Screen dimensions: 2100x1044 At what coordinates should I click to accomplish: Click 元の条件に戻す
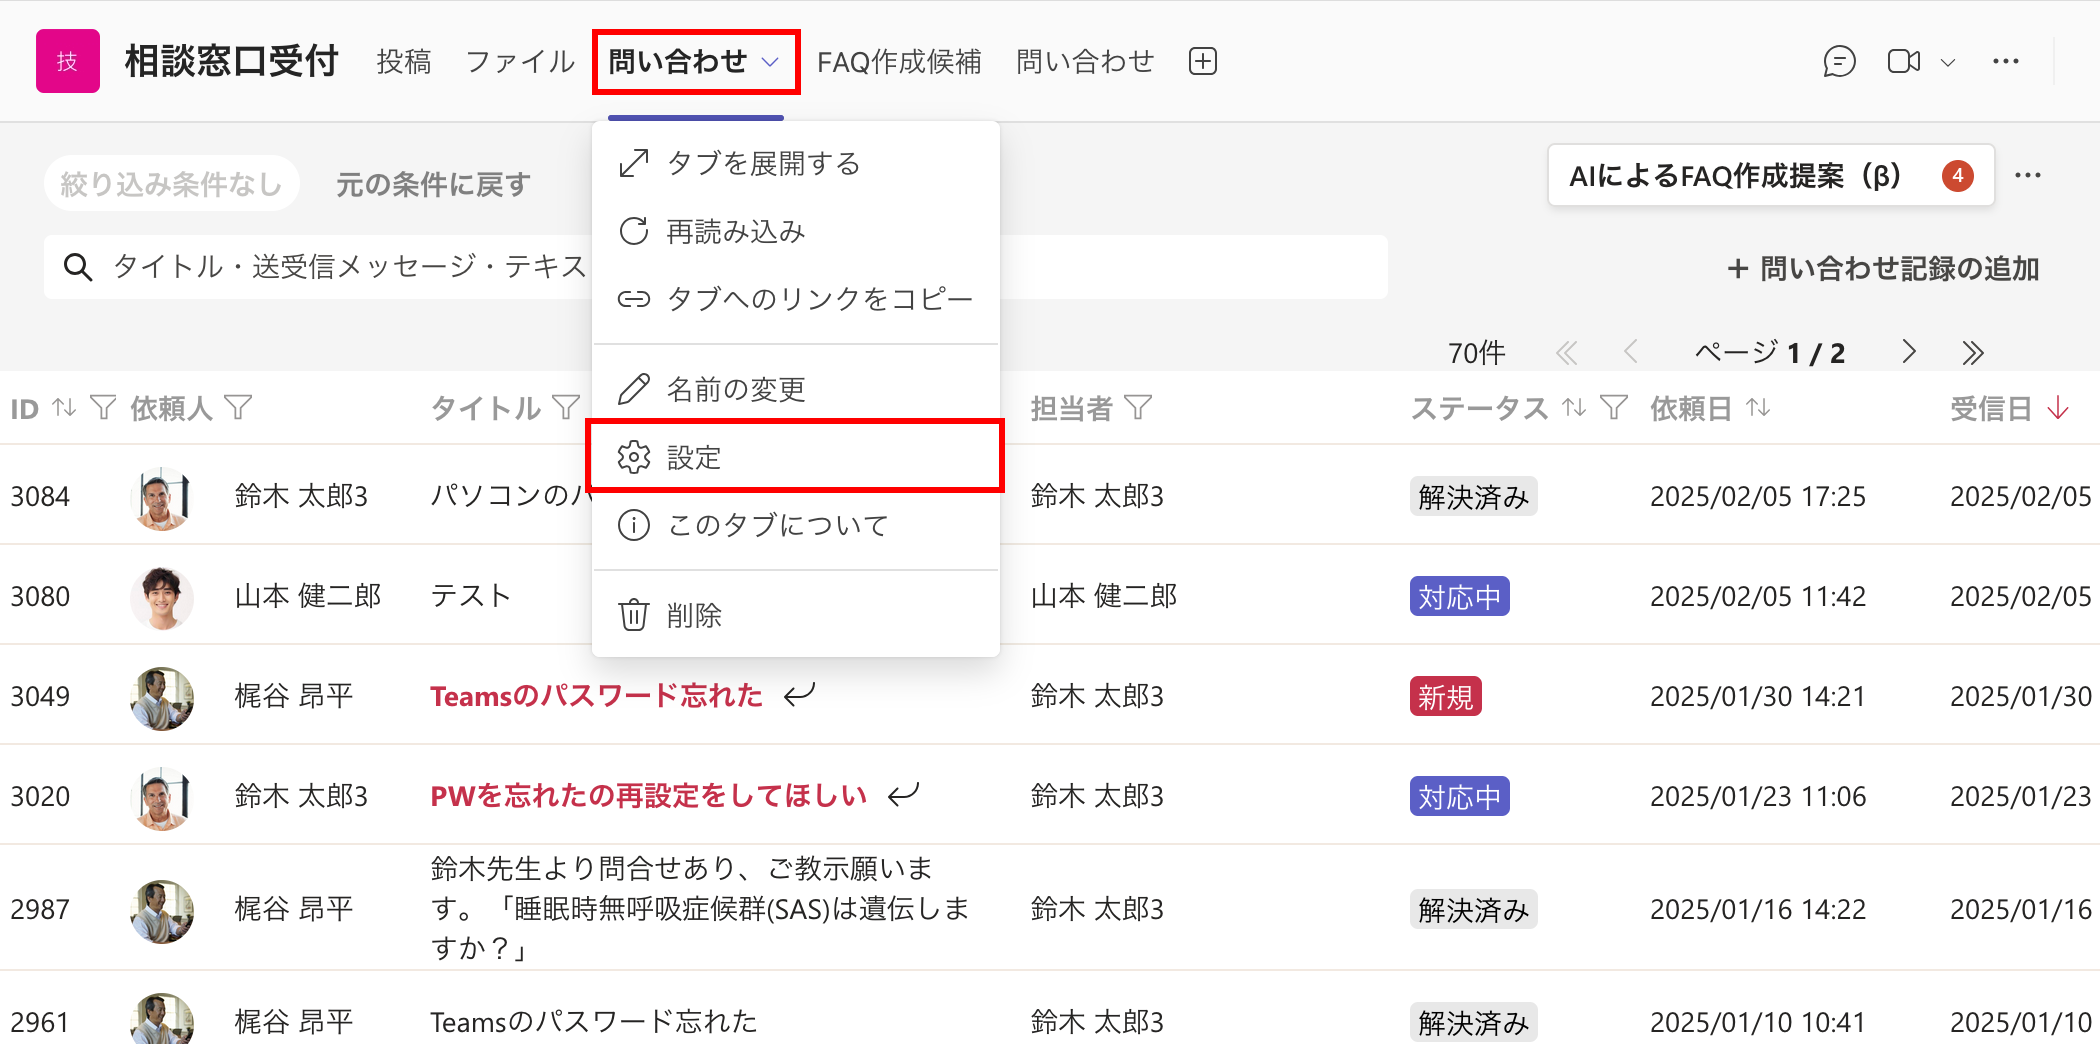[x=433, y=184]
